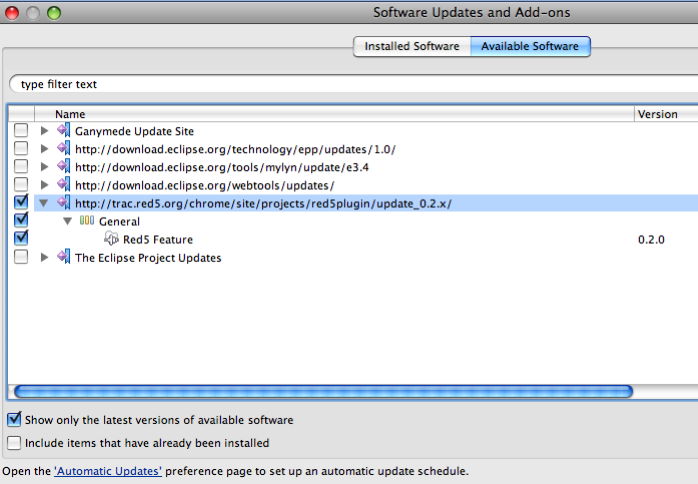
Task: Expand the Ganymede Update Site node
Action: [x=44, y=131]
